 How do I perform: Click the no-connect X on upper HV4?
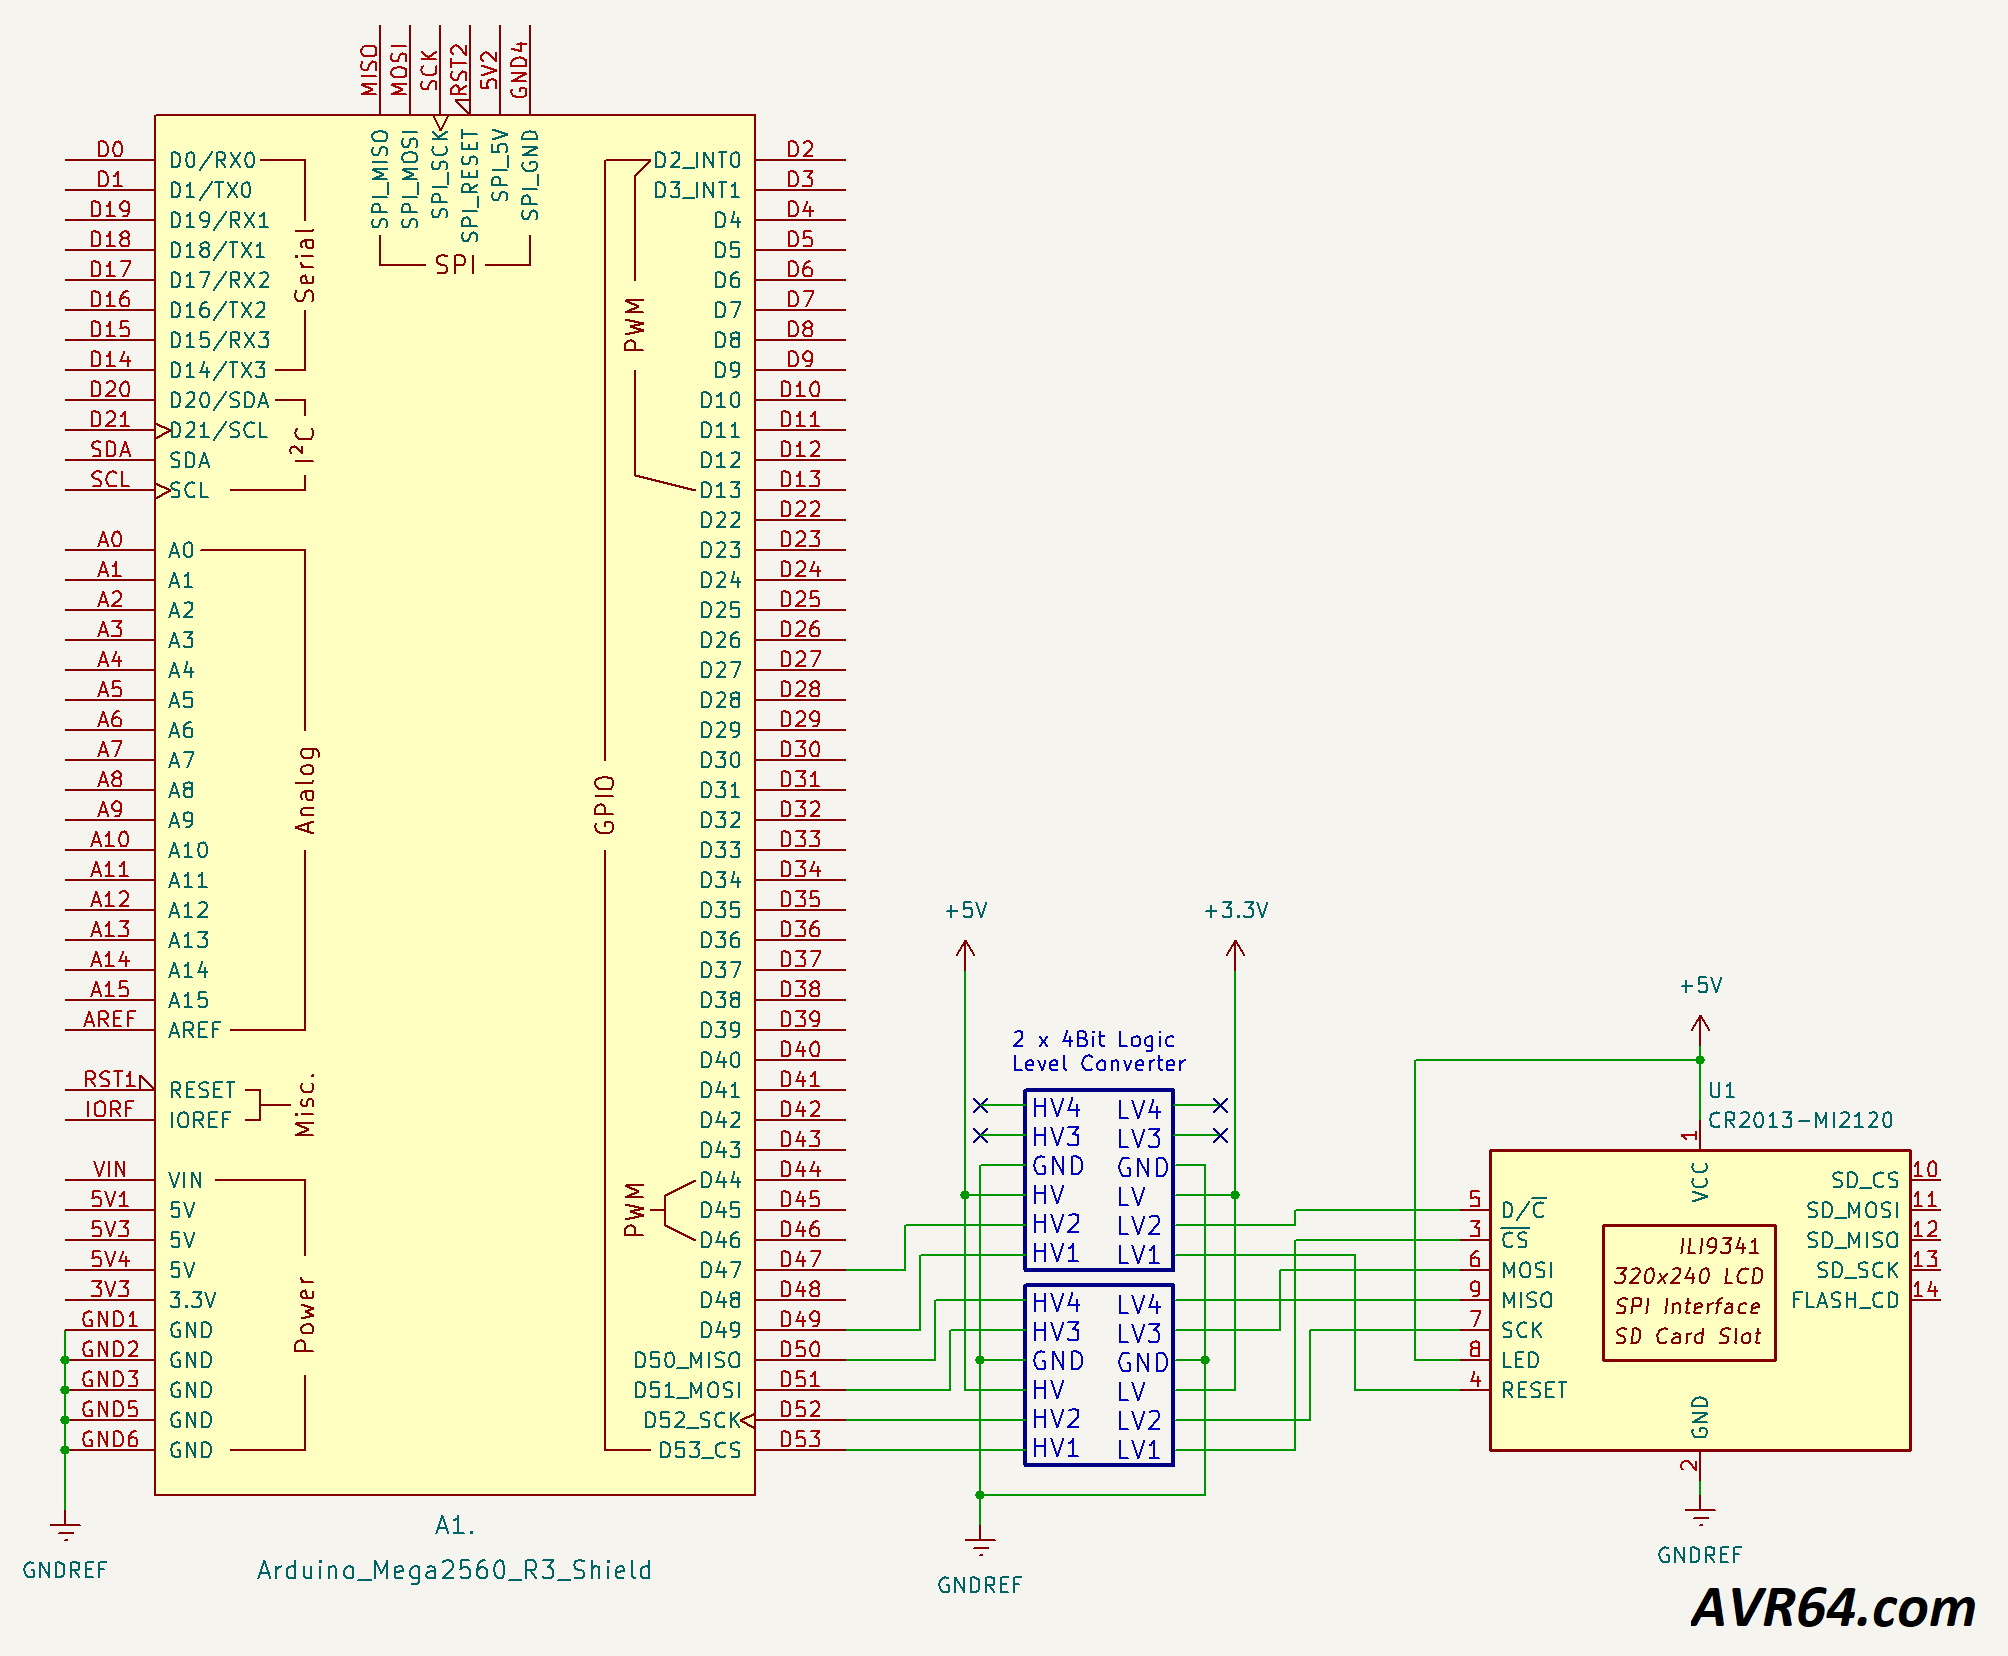click(x=981, y=1105)
